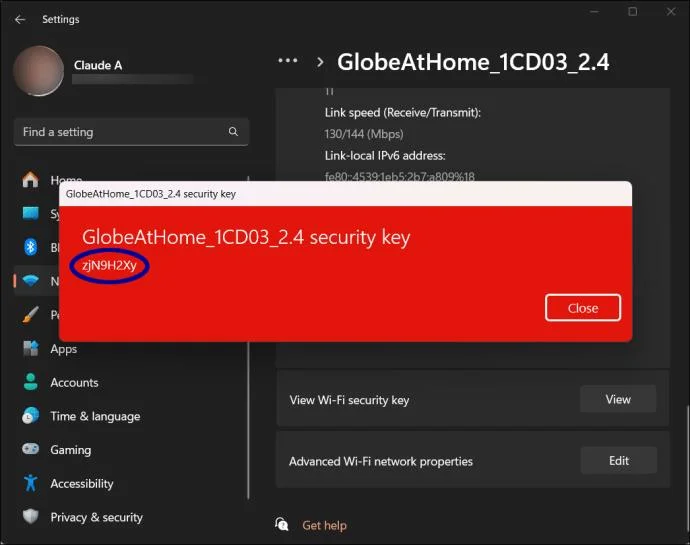Click the GlobeAtHome_1CD03_2.4 page title
This screenshot has height=545, width=690.
[473, 62]
